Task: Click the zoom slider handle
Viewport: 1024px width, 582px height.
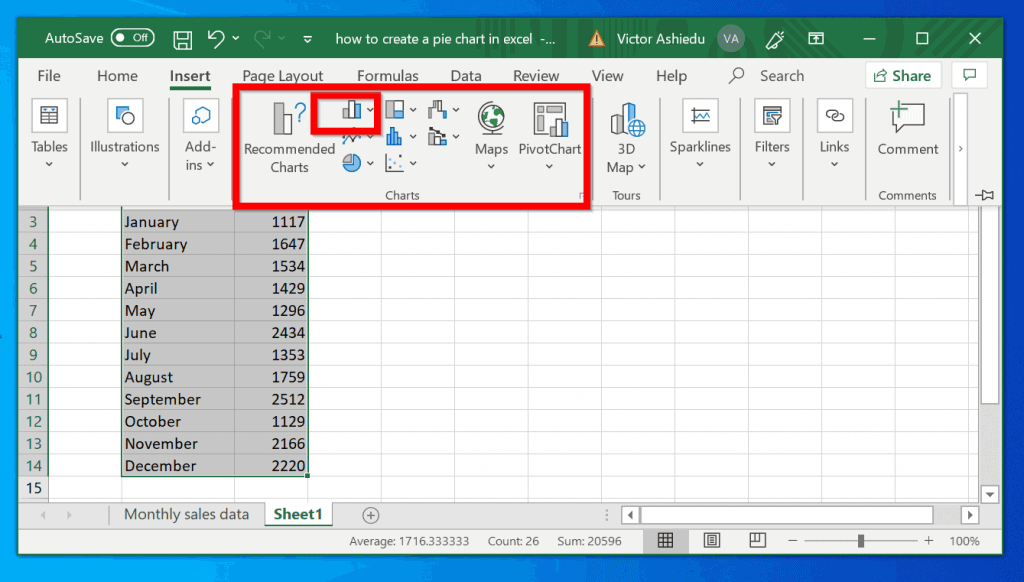Action: pyautogui.click(x=861, y=541)
